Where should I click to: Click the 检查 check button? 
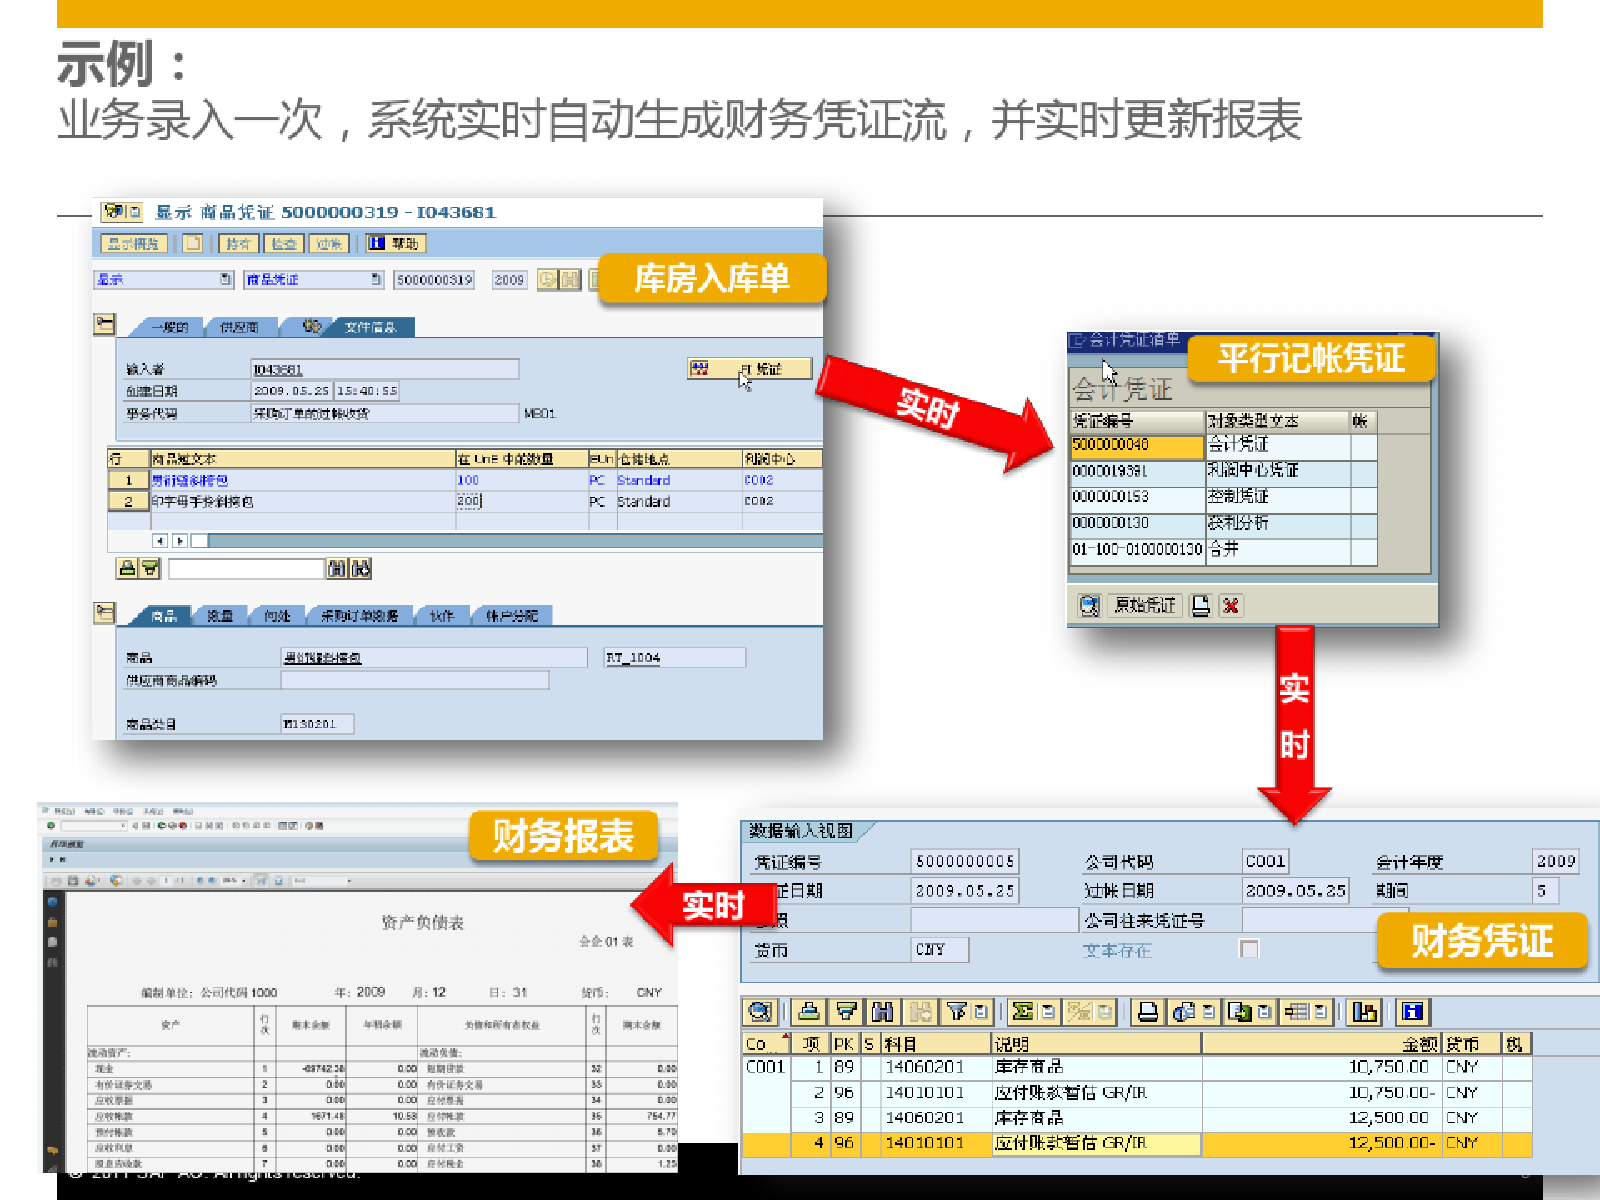(x=283, y=243)
